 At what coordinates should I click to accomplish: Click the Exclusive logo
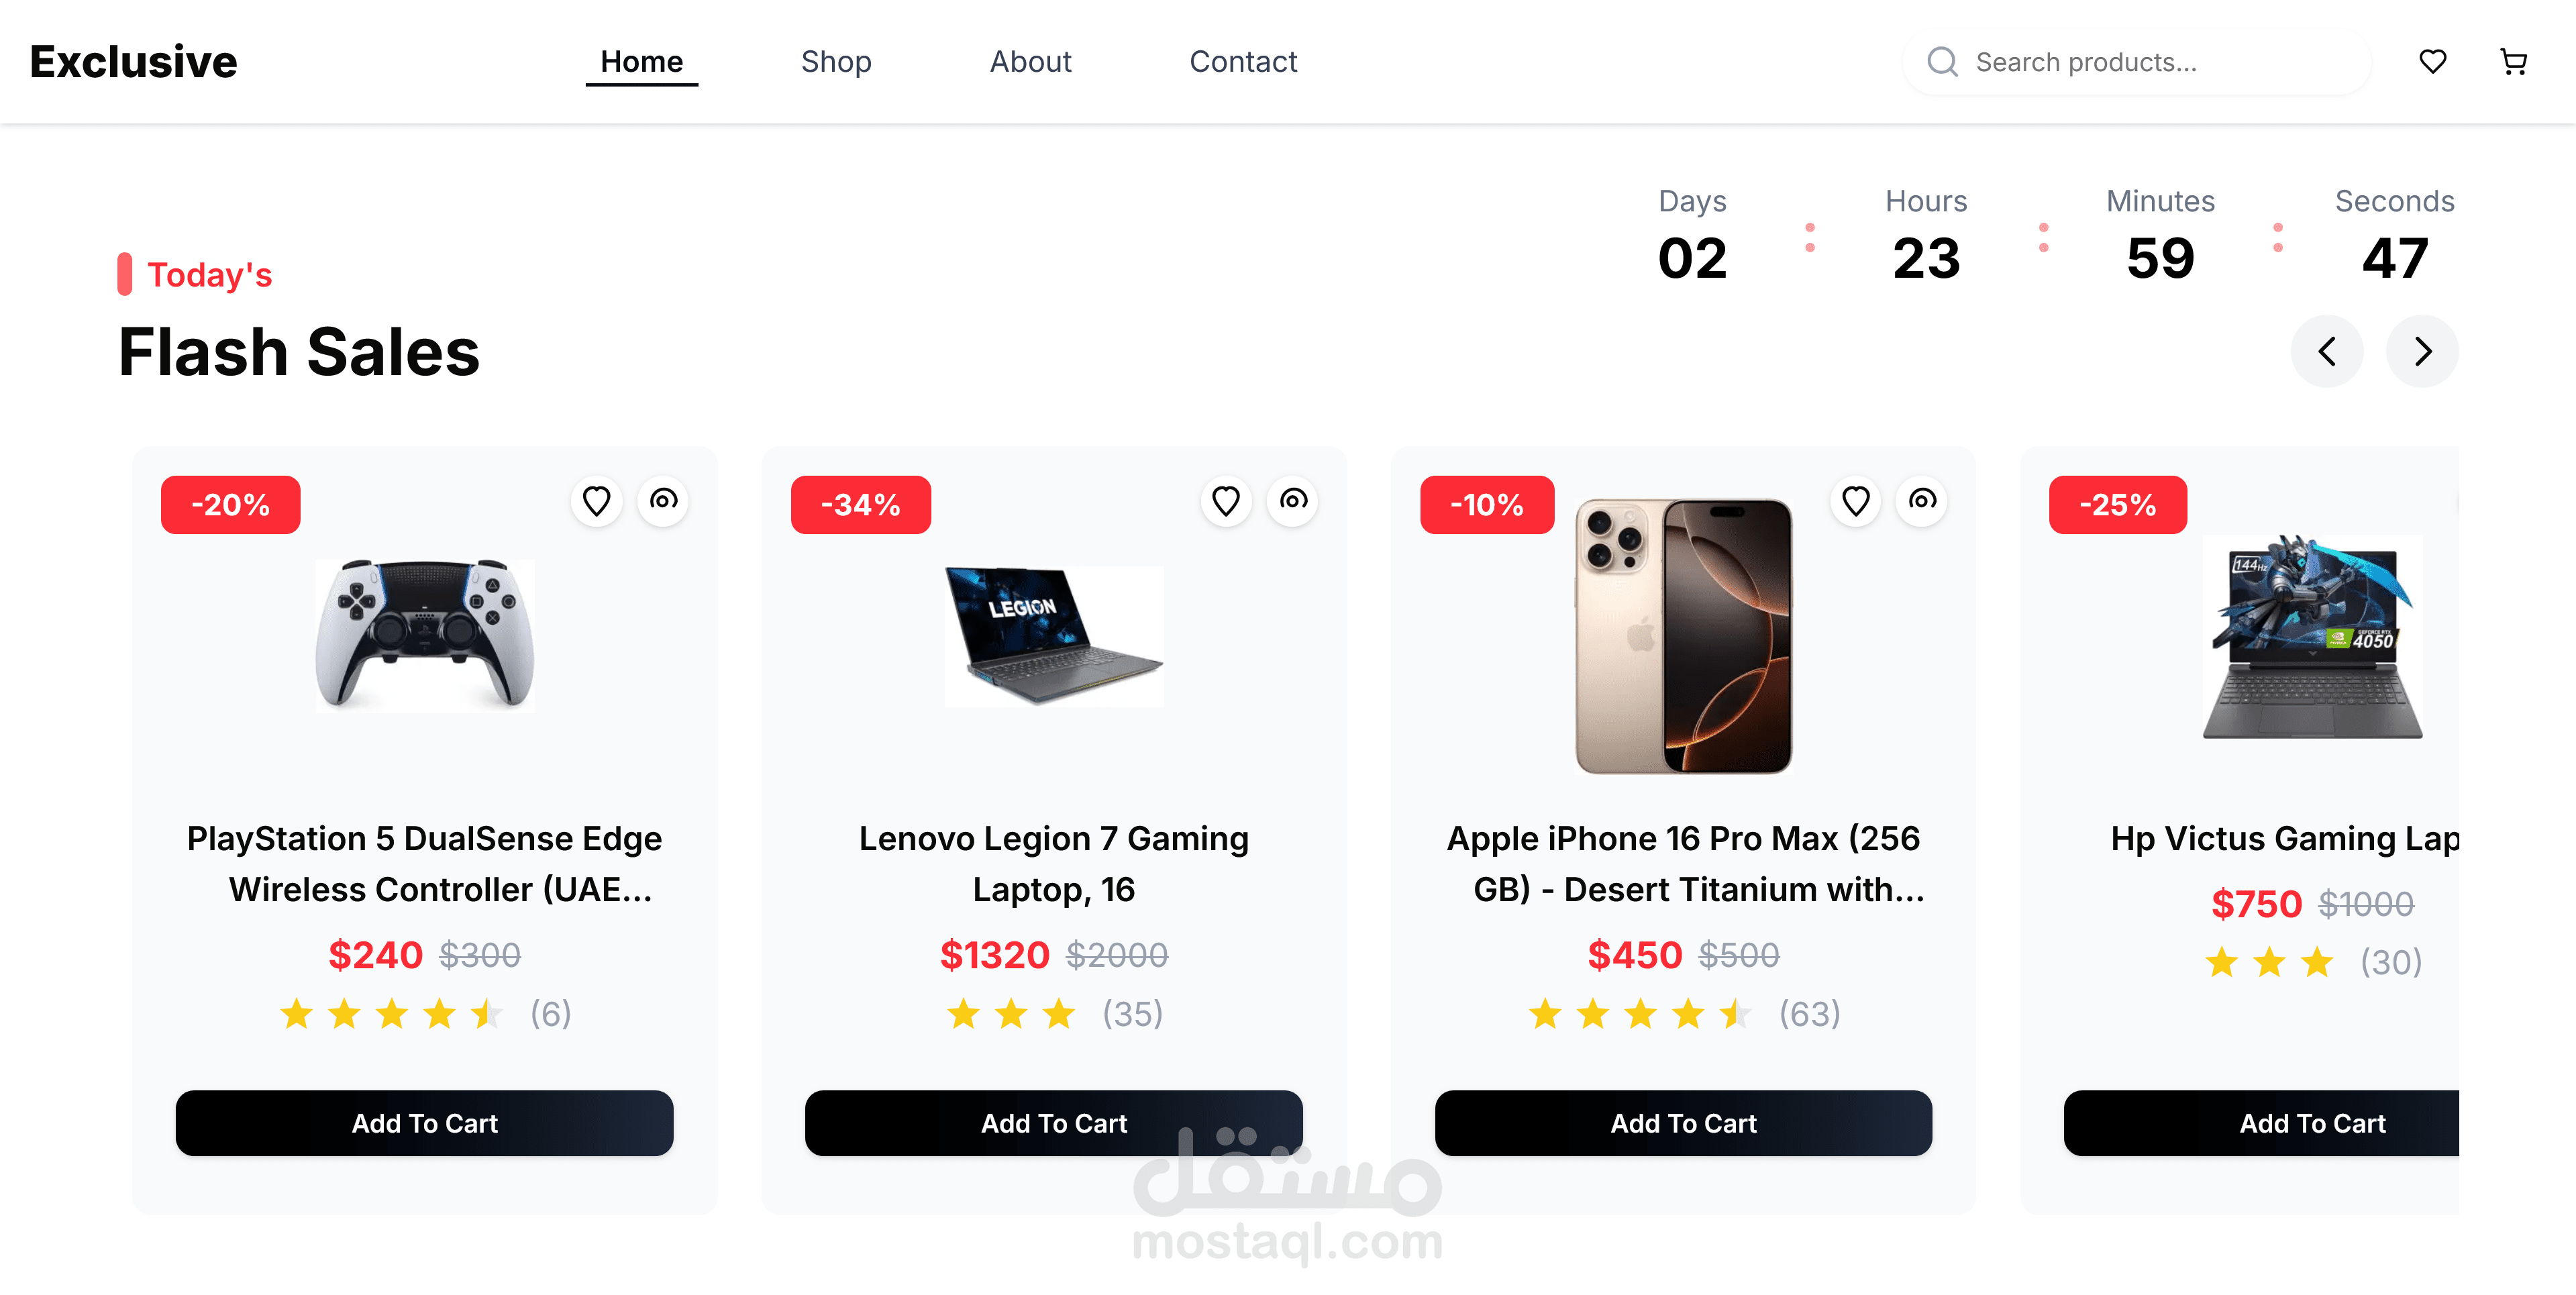coord(133,62)
